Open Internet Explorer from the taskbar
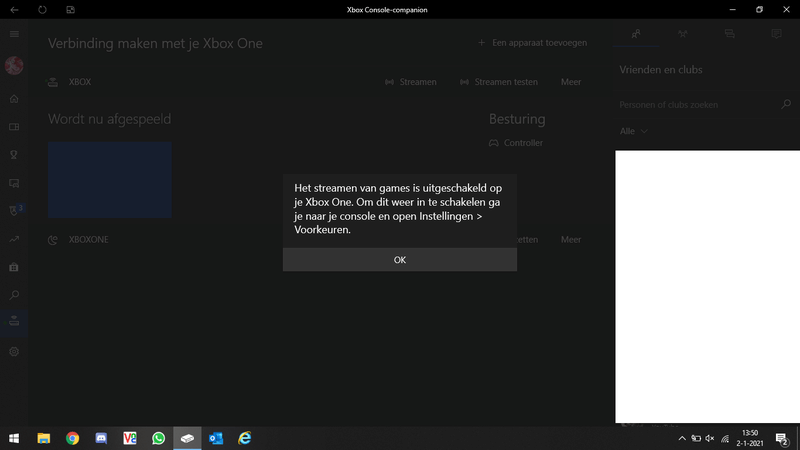 pyautogui.click(x=245, y=438)
